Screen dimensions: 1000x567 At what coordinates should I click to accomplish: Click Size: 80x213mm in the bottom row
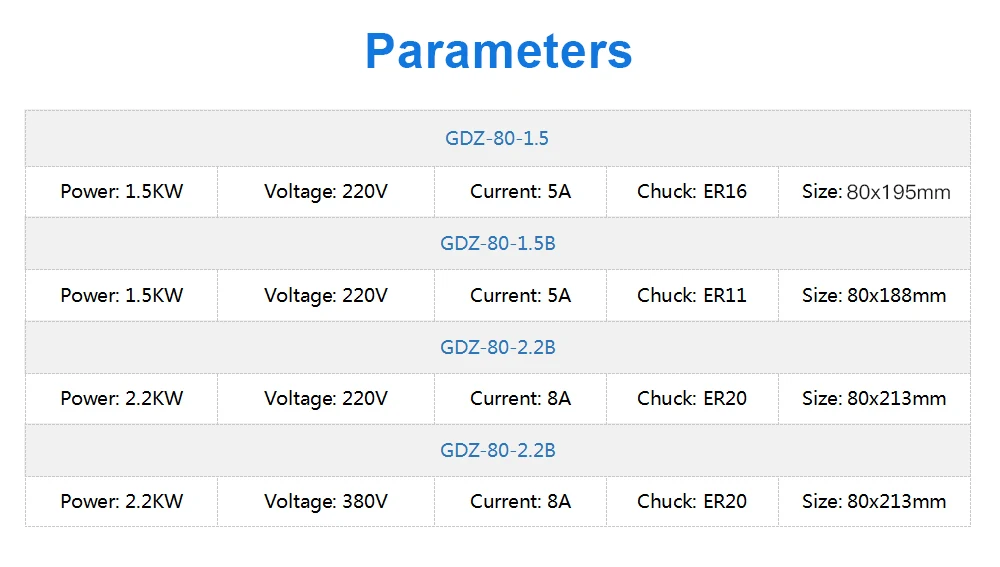[874, 501]
